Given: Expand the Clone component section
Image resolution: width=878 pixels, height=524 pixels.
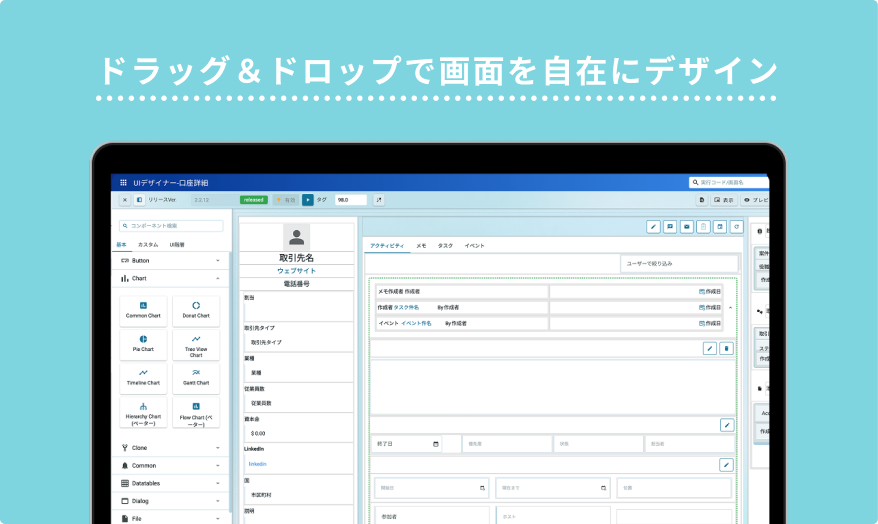Looking at the screenshot, I should coord(170,448).
